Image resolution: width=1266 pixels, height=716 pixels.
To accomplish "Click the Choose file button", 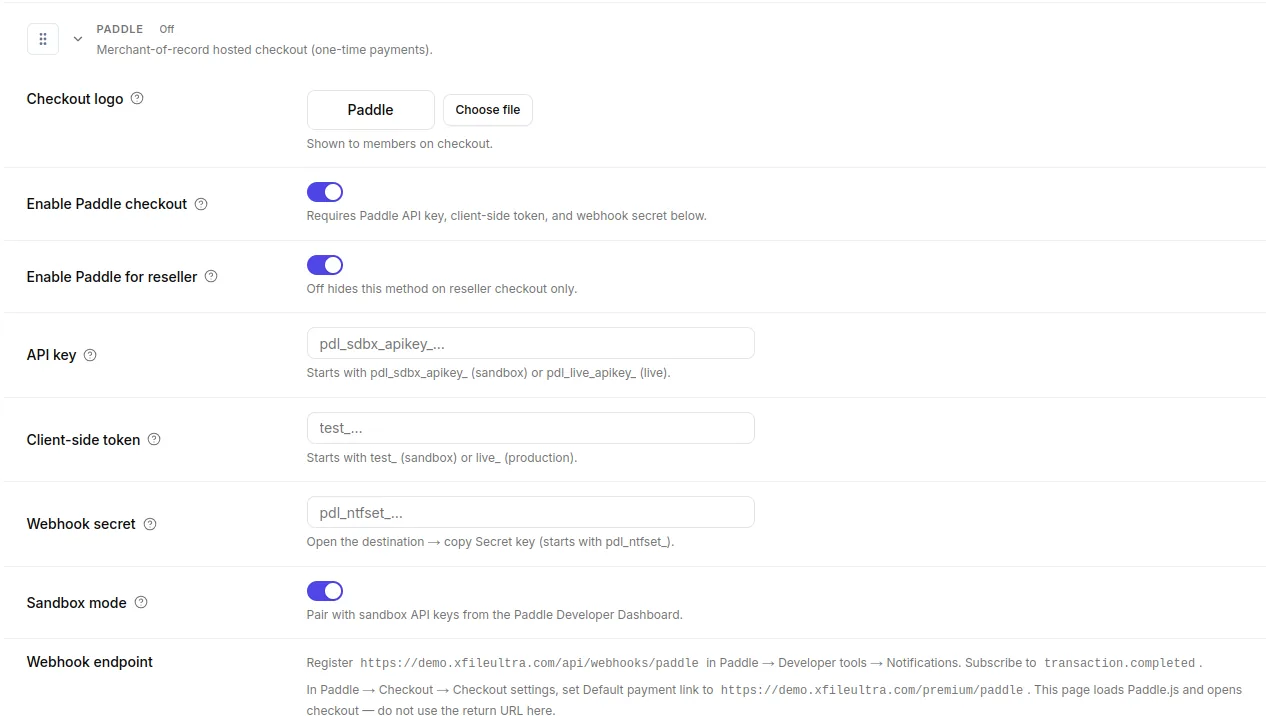I will (x=488, y=110).
